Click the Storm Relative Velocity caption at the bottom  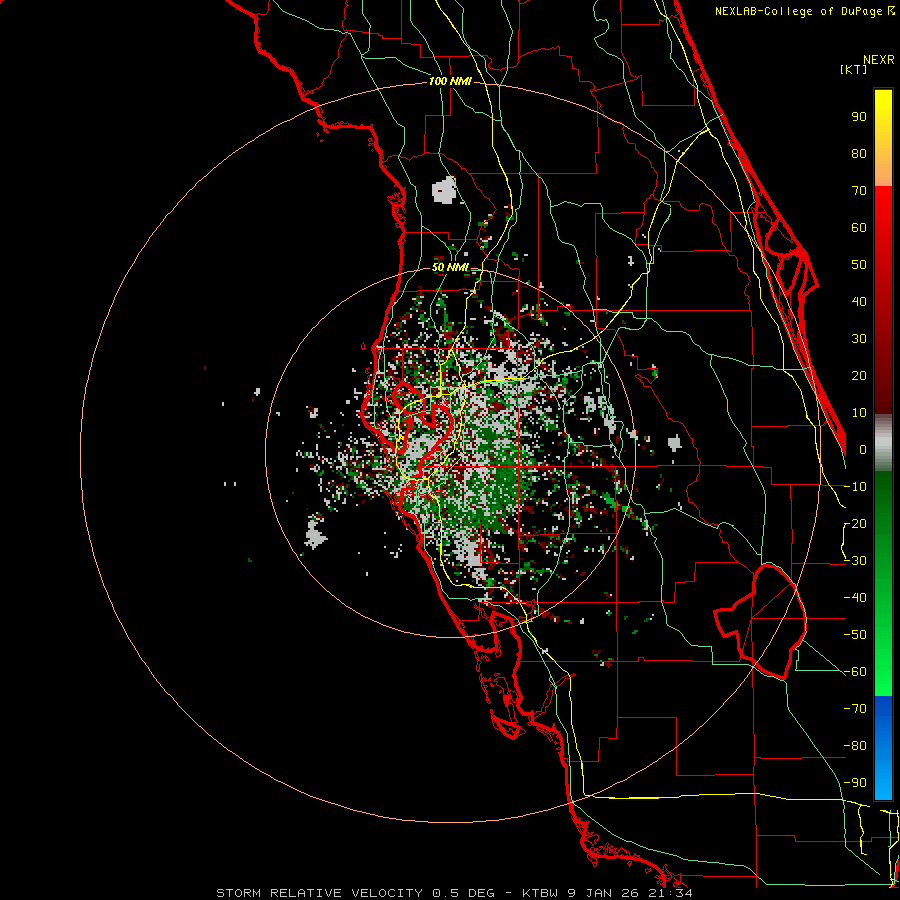[x=454, y=893]
